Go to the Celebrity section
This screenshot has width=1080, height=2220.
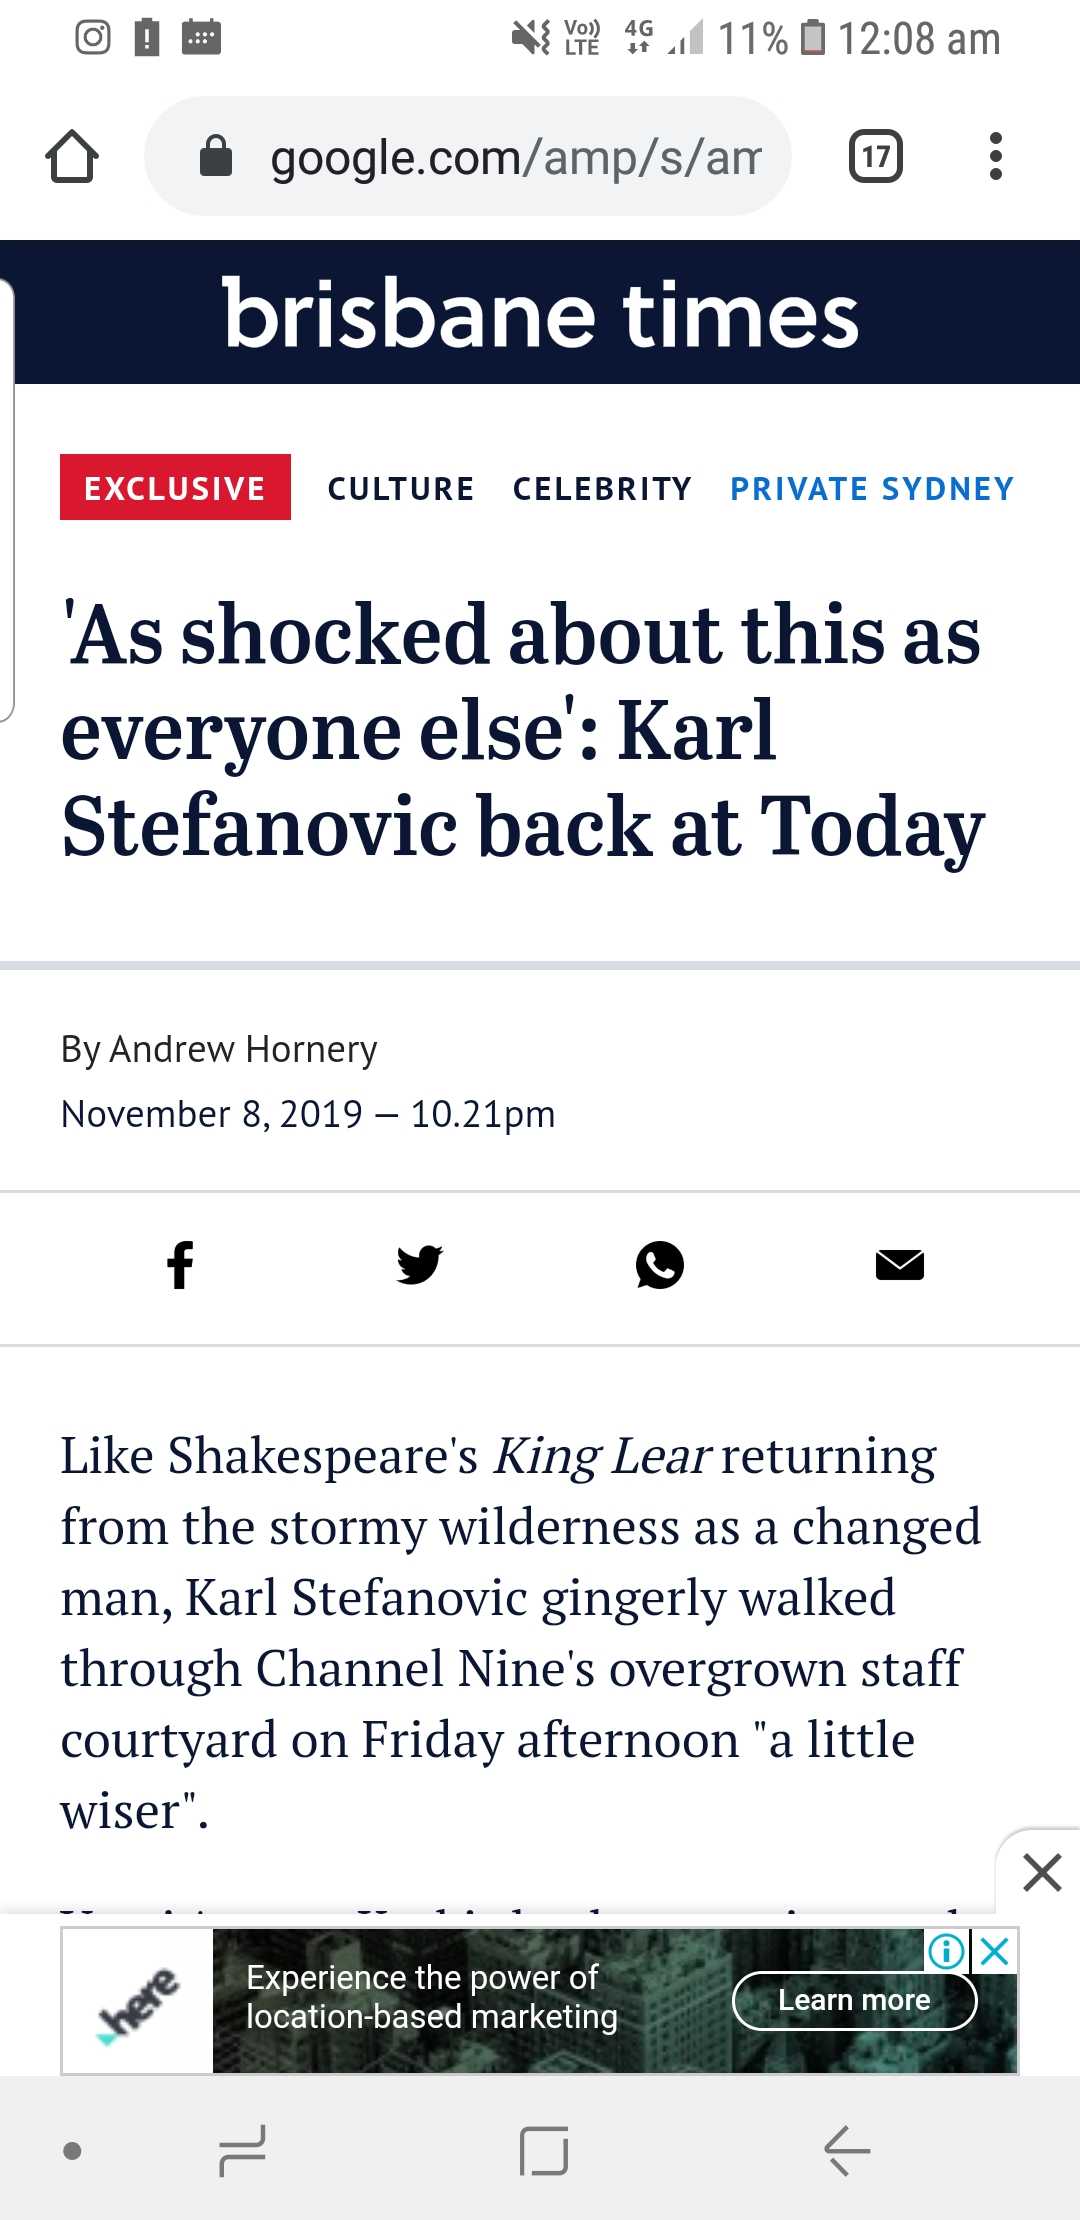602,488
